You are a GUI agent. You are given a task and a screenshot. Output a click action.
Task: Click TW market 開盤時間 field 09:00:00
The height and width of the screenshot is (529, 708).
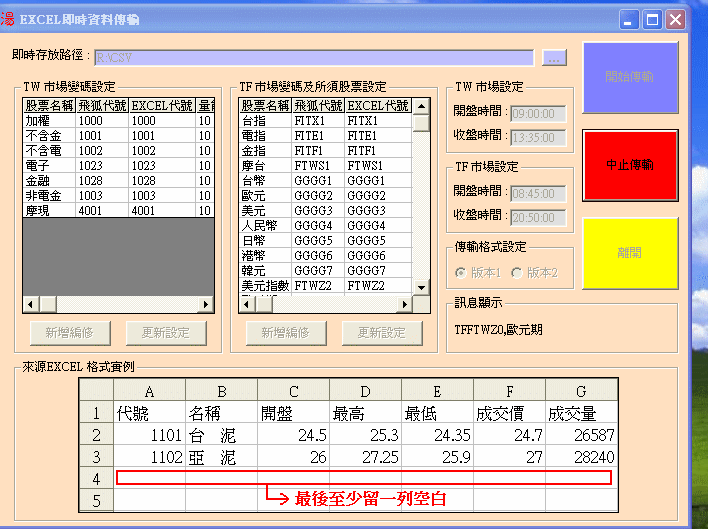538,114
